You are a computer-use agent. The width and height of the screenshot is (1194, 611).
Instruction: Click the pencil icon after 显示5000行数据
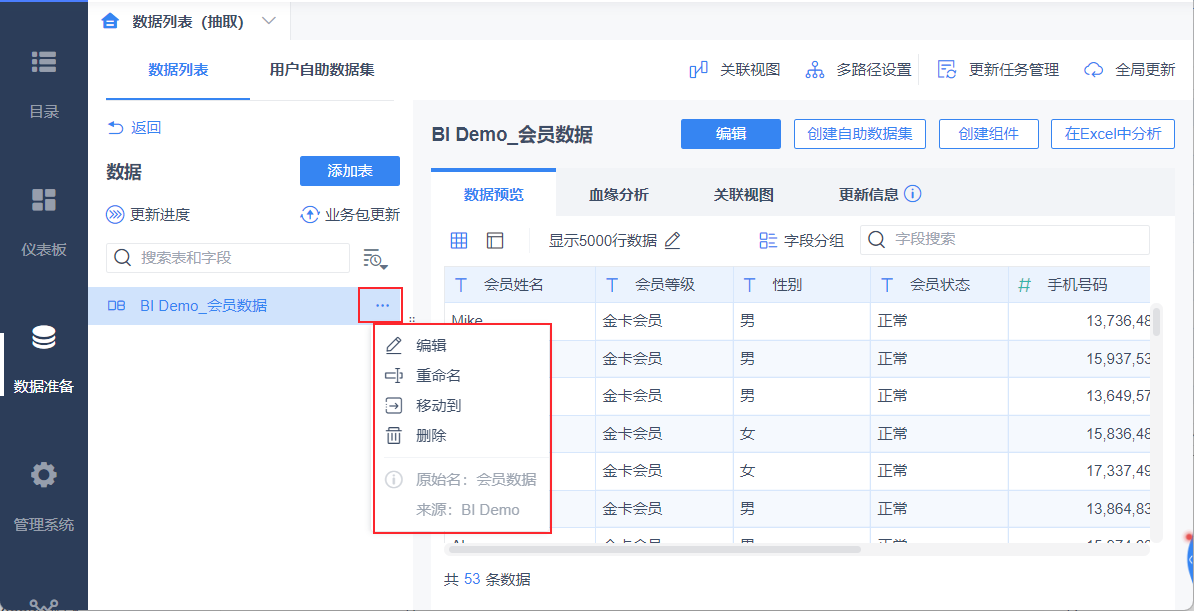pos(672,241)
